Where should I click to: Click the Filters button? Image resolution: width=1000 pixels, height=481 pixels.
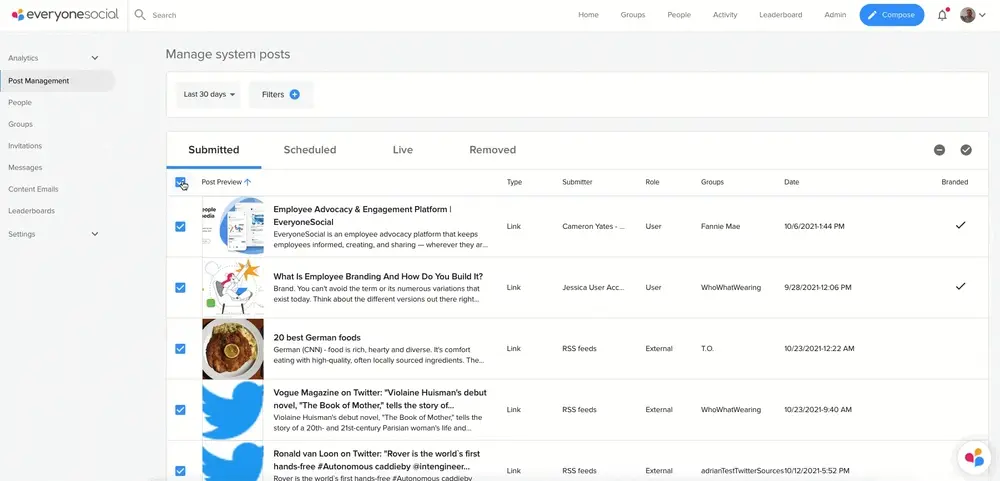pos(281,94)
